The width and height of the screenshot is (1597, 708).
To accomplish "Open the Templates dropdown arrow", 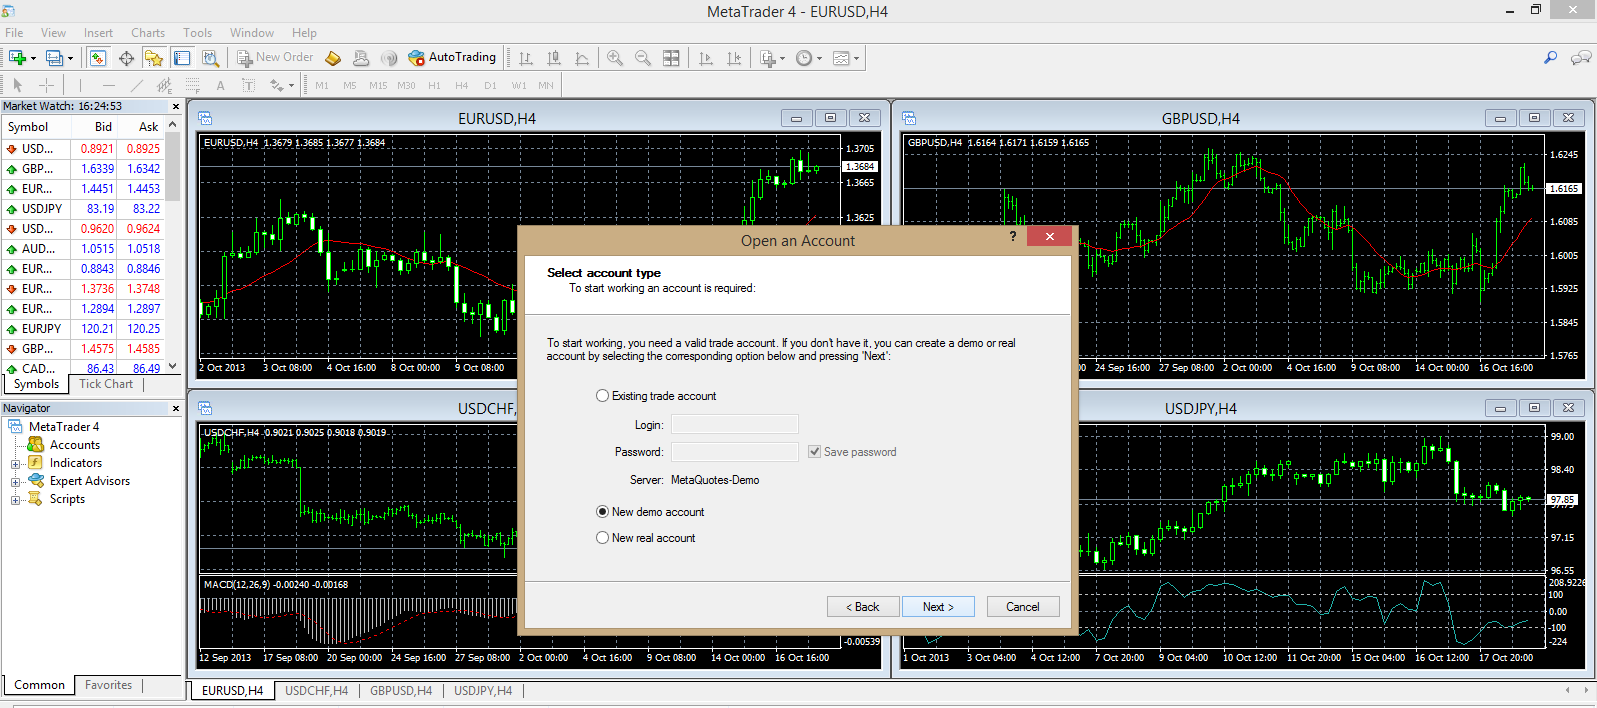I will (x=856, y=58).
